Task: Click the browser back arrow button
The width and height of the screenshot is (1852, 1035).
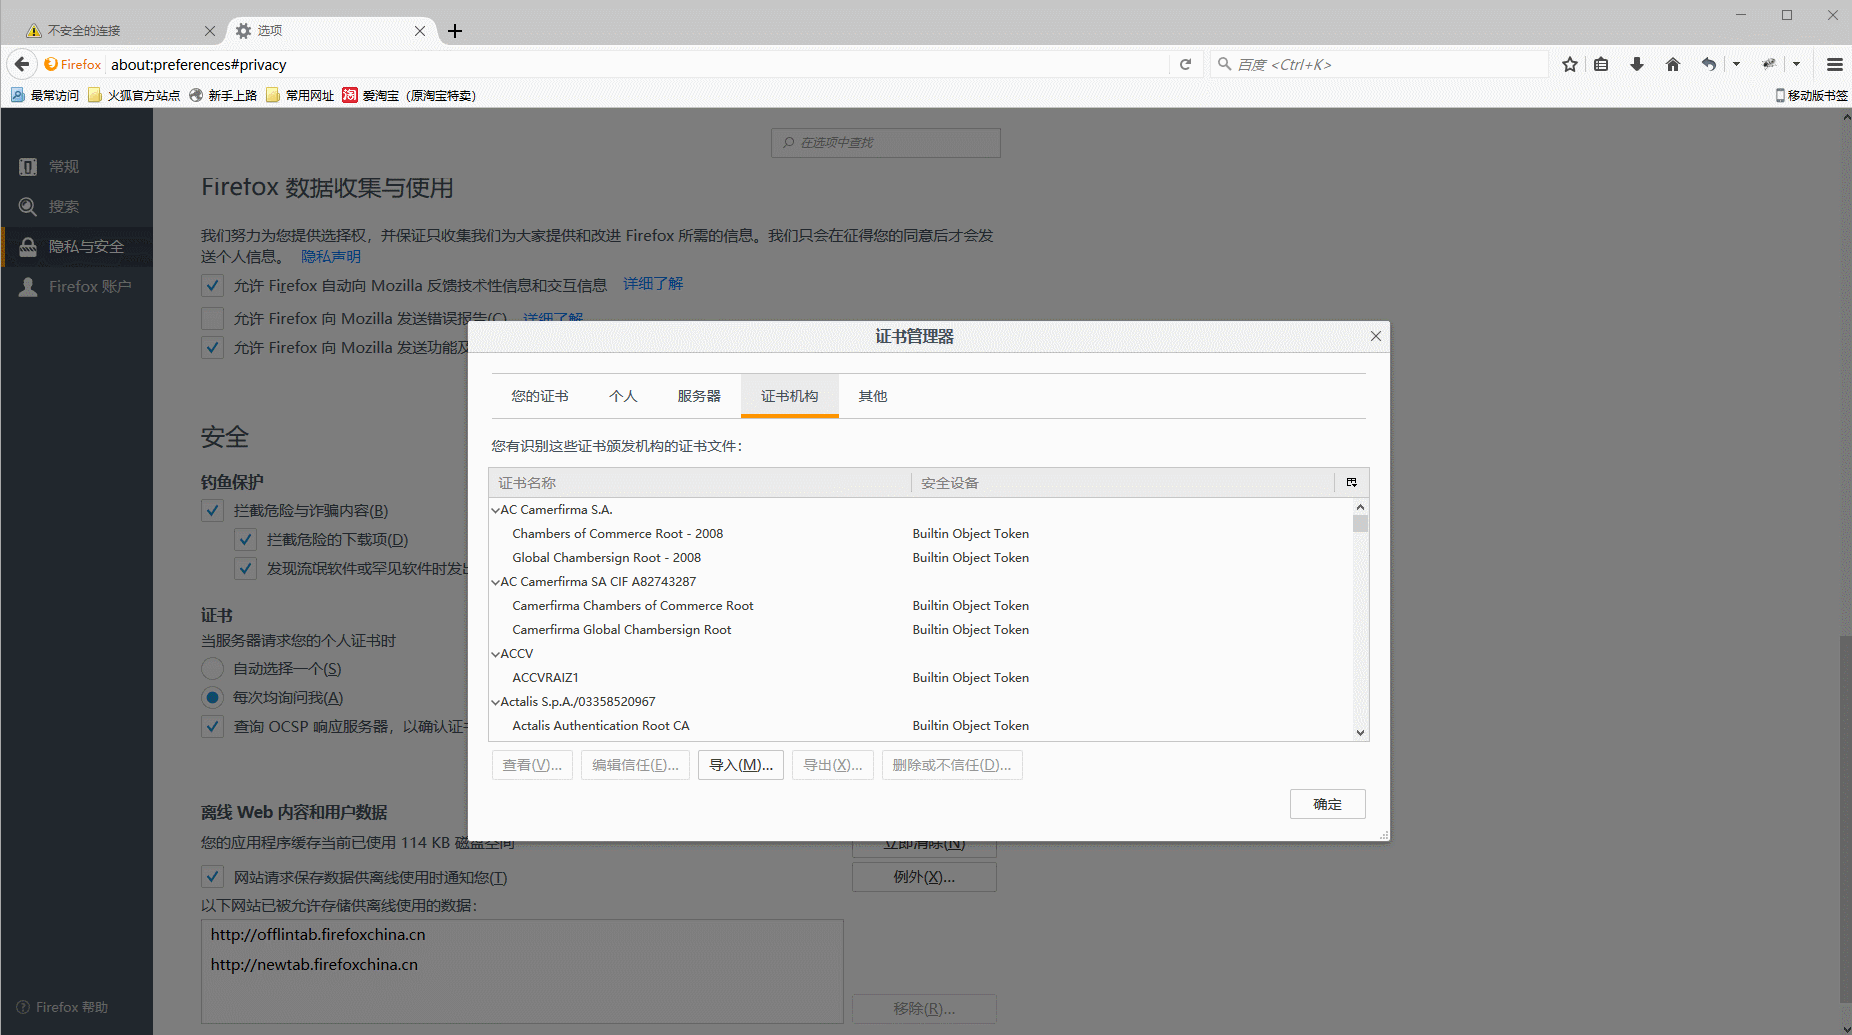Action: tap(22, 64)
